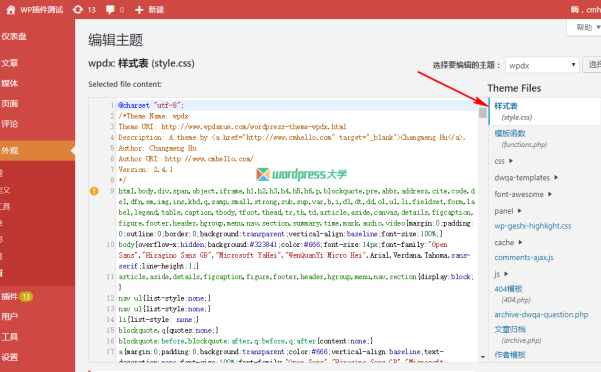Open archive-dwqa-question.php file
Image resolution: width=601 pixels, height=372 pixels.
pyautogui.click(x=541, y=315)
